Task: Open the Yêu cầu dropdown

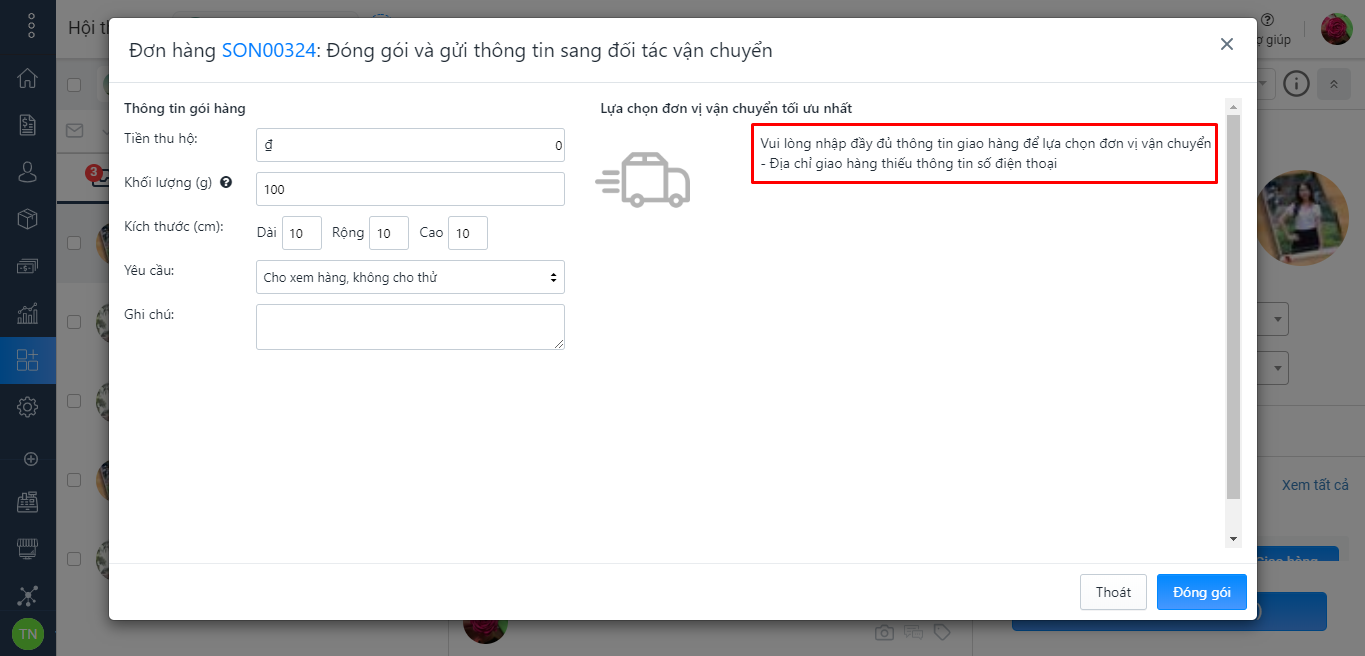Action: [410, 277]
